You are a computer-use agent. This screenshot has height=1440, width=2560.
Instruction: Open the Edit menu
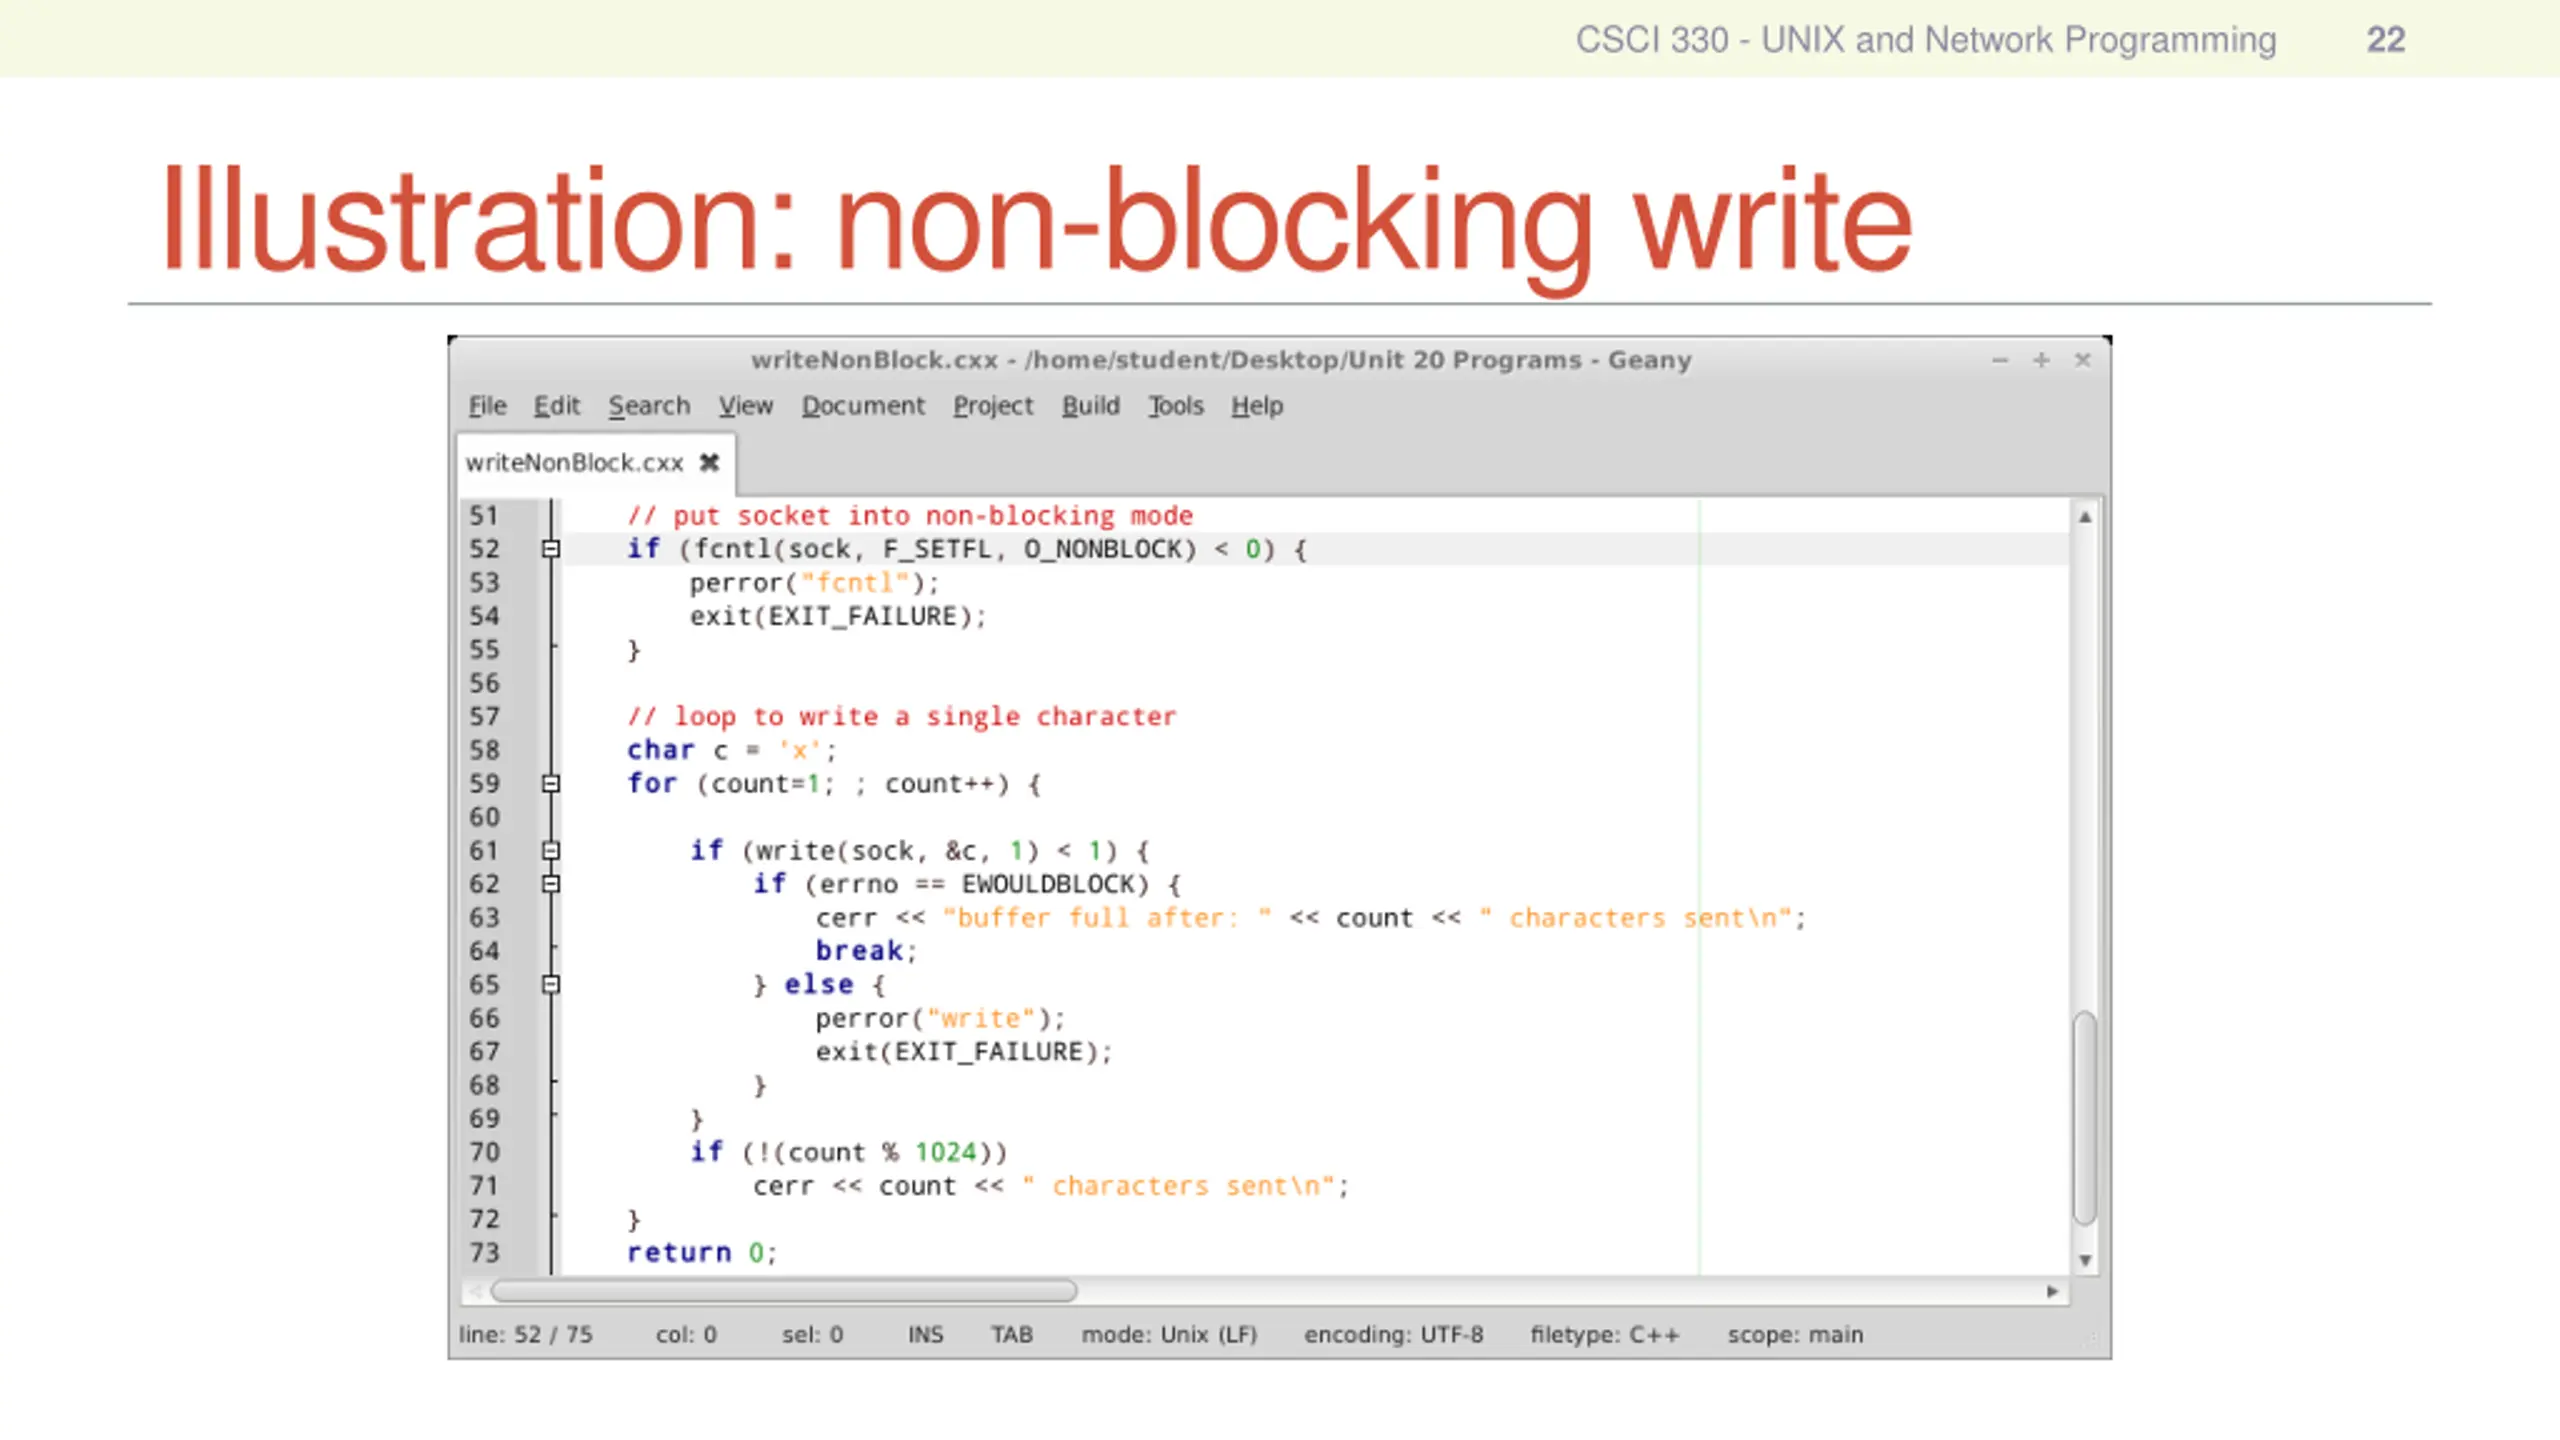pyautogui.click(x=556, y=406)
